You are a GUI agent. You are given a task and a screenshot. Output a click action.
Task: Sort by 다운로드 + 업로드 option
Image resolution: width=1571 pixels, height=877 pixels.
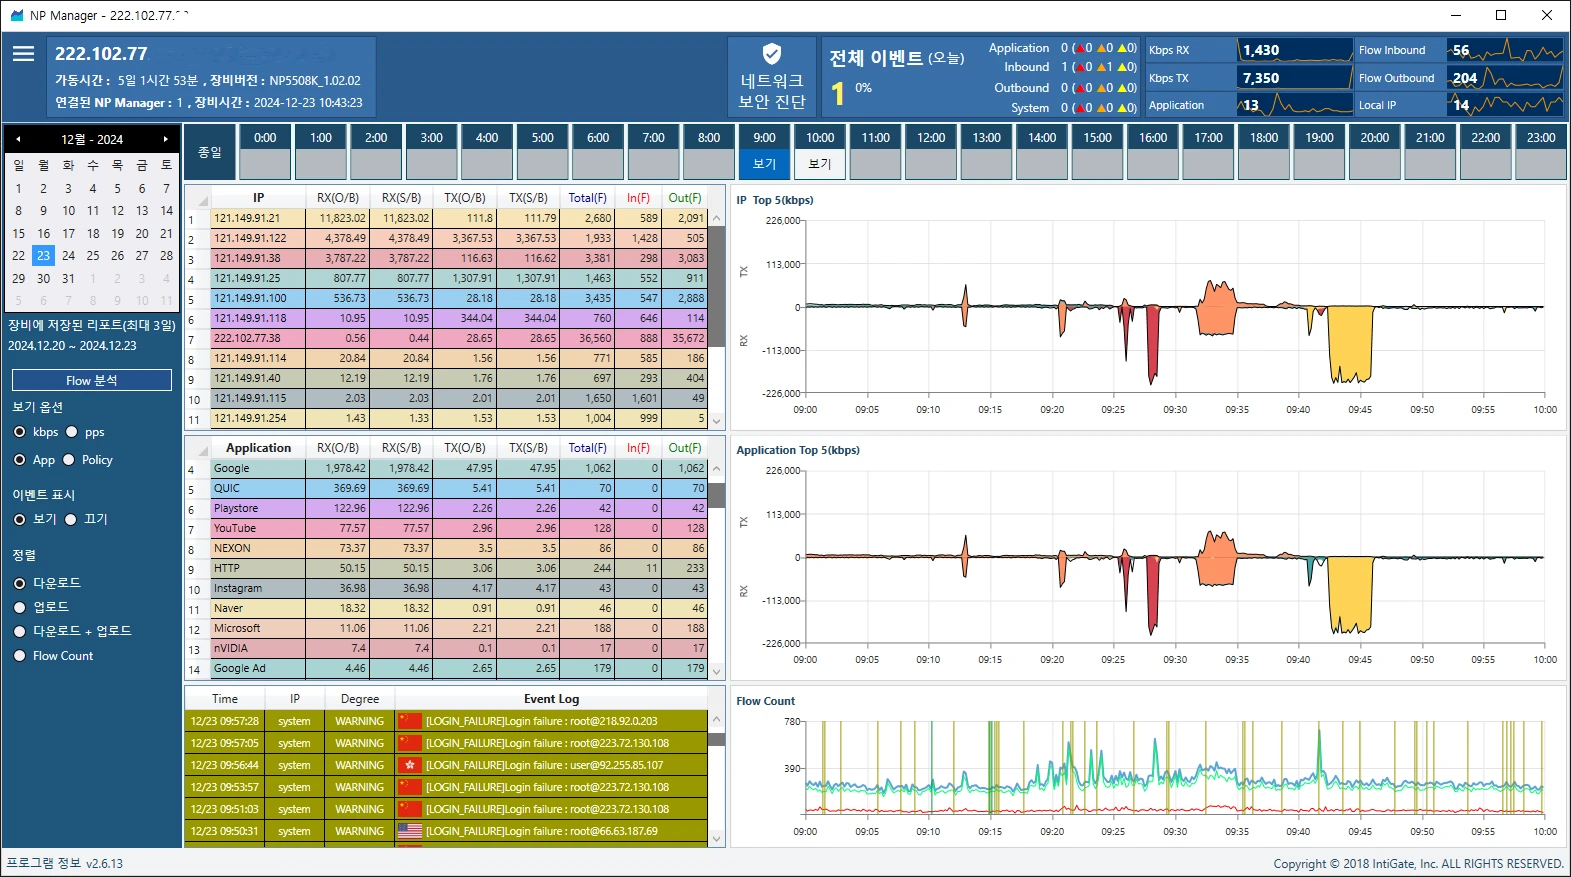[x=19, y=631]
